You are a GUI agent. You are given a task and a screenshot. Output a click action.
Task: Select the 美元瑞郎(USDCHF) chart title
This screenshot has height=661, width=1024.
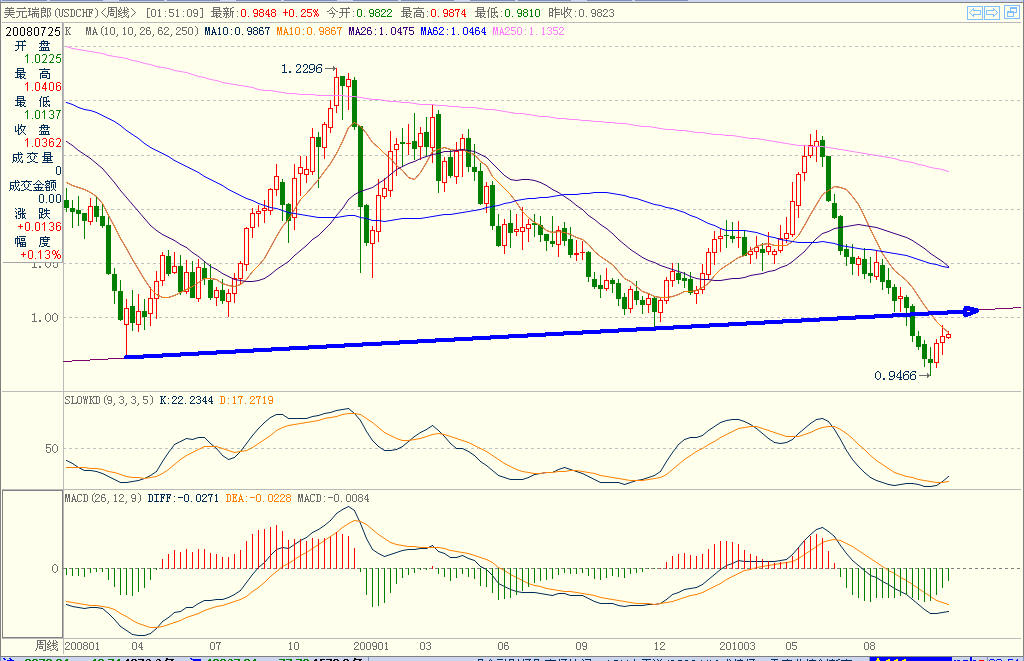tap(51, 12)
